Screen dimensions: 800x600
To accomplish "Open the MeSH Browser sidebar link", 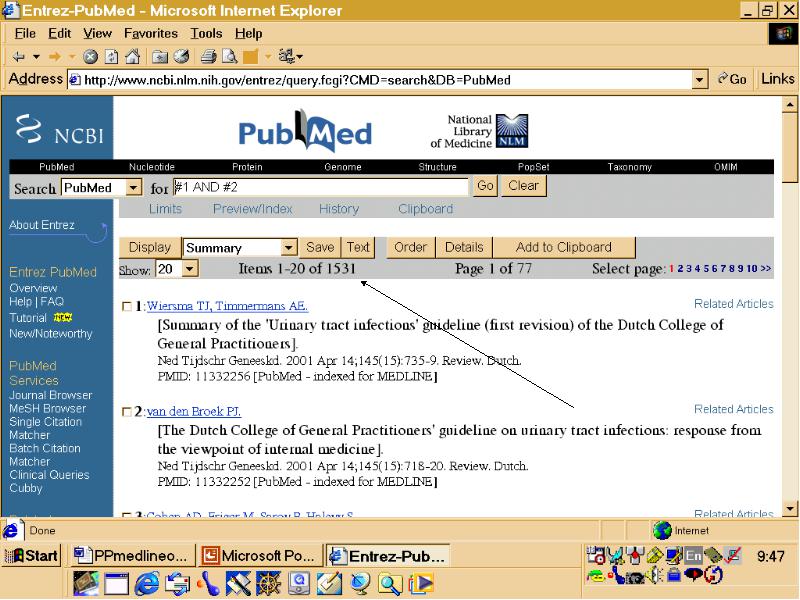I will point(47,409).
